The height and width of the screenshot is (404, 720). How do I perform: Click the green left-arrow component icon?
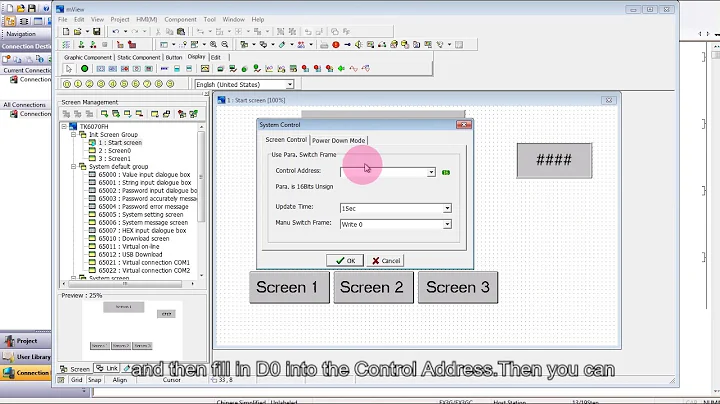(341, 69)
